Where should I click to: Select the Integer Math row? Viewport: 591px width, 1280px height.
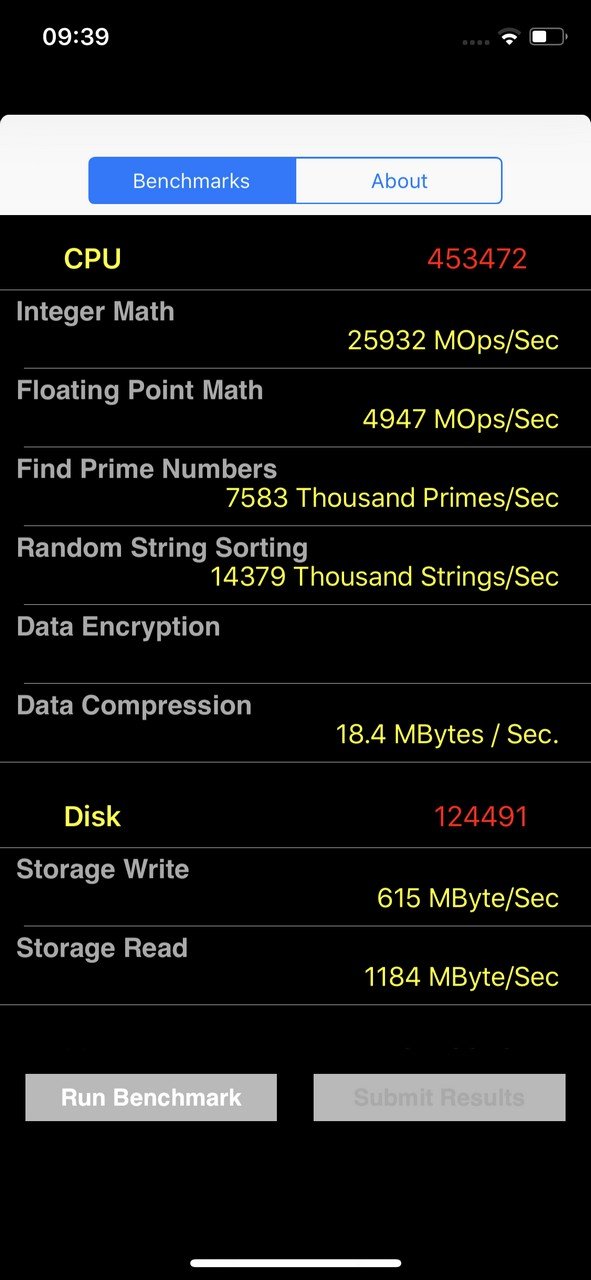tap(295, 330)
